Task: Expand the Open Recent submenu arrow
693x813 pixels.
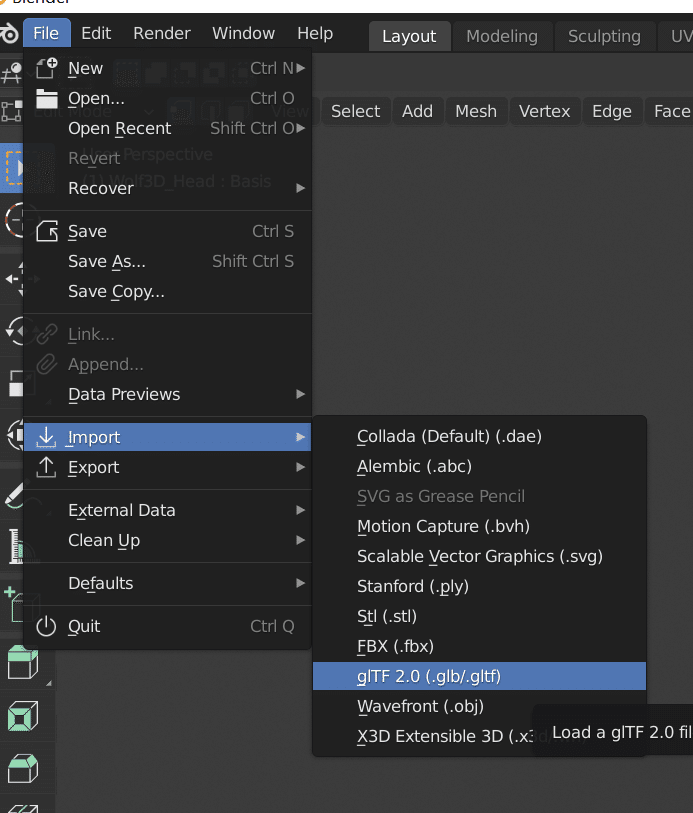Action: tap(301, 128)
